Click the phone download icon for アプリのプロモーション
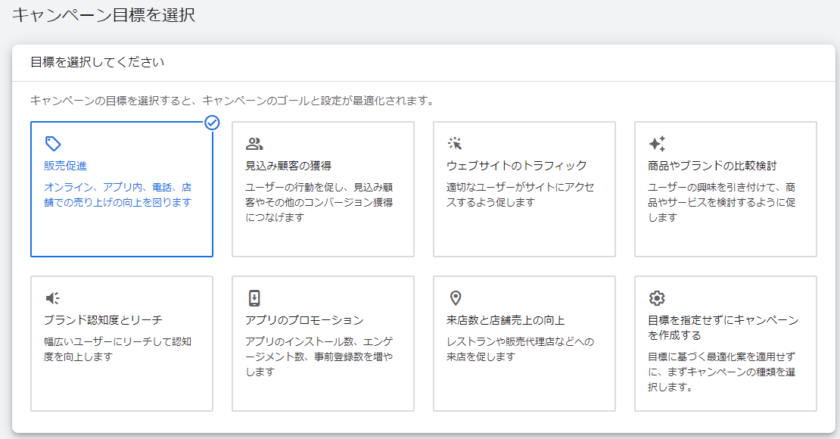The height and width of the screenshot is (439, 840). tap(254, 298)
